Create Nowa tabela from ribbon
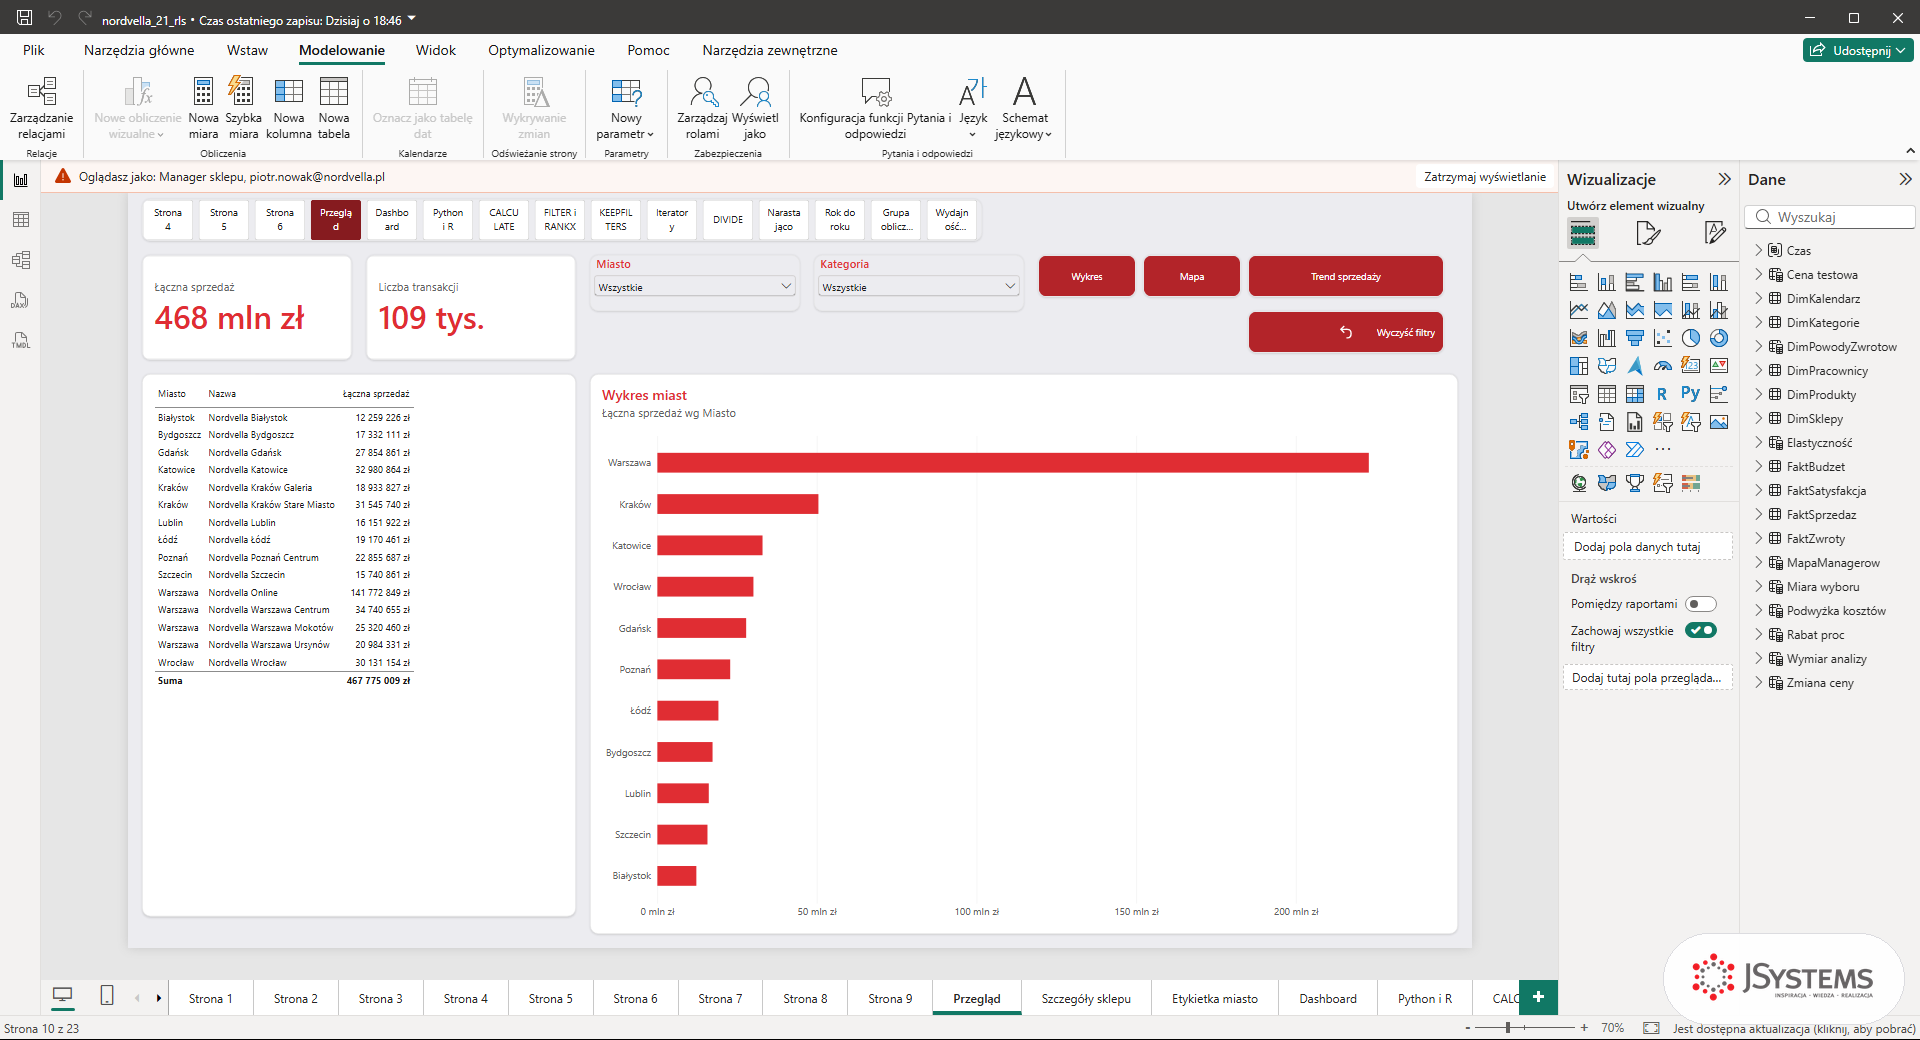Viewport: 1920px width, 1040px height. [x=334, y=108]
